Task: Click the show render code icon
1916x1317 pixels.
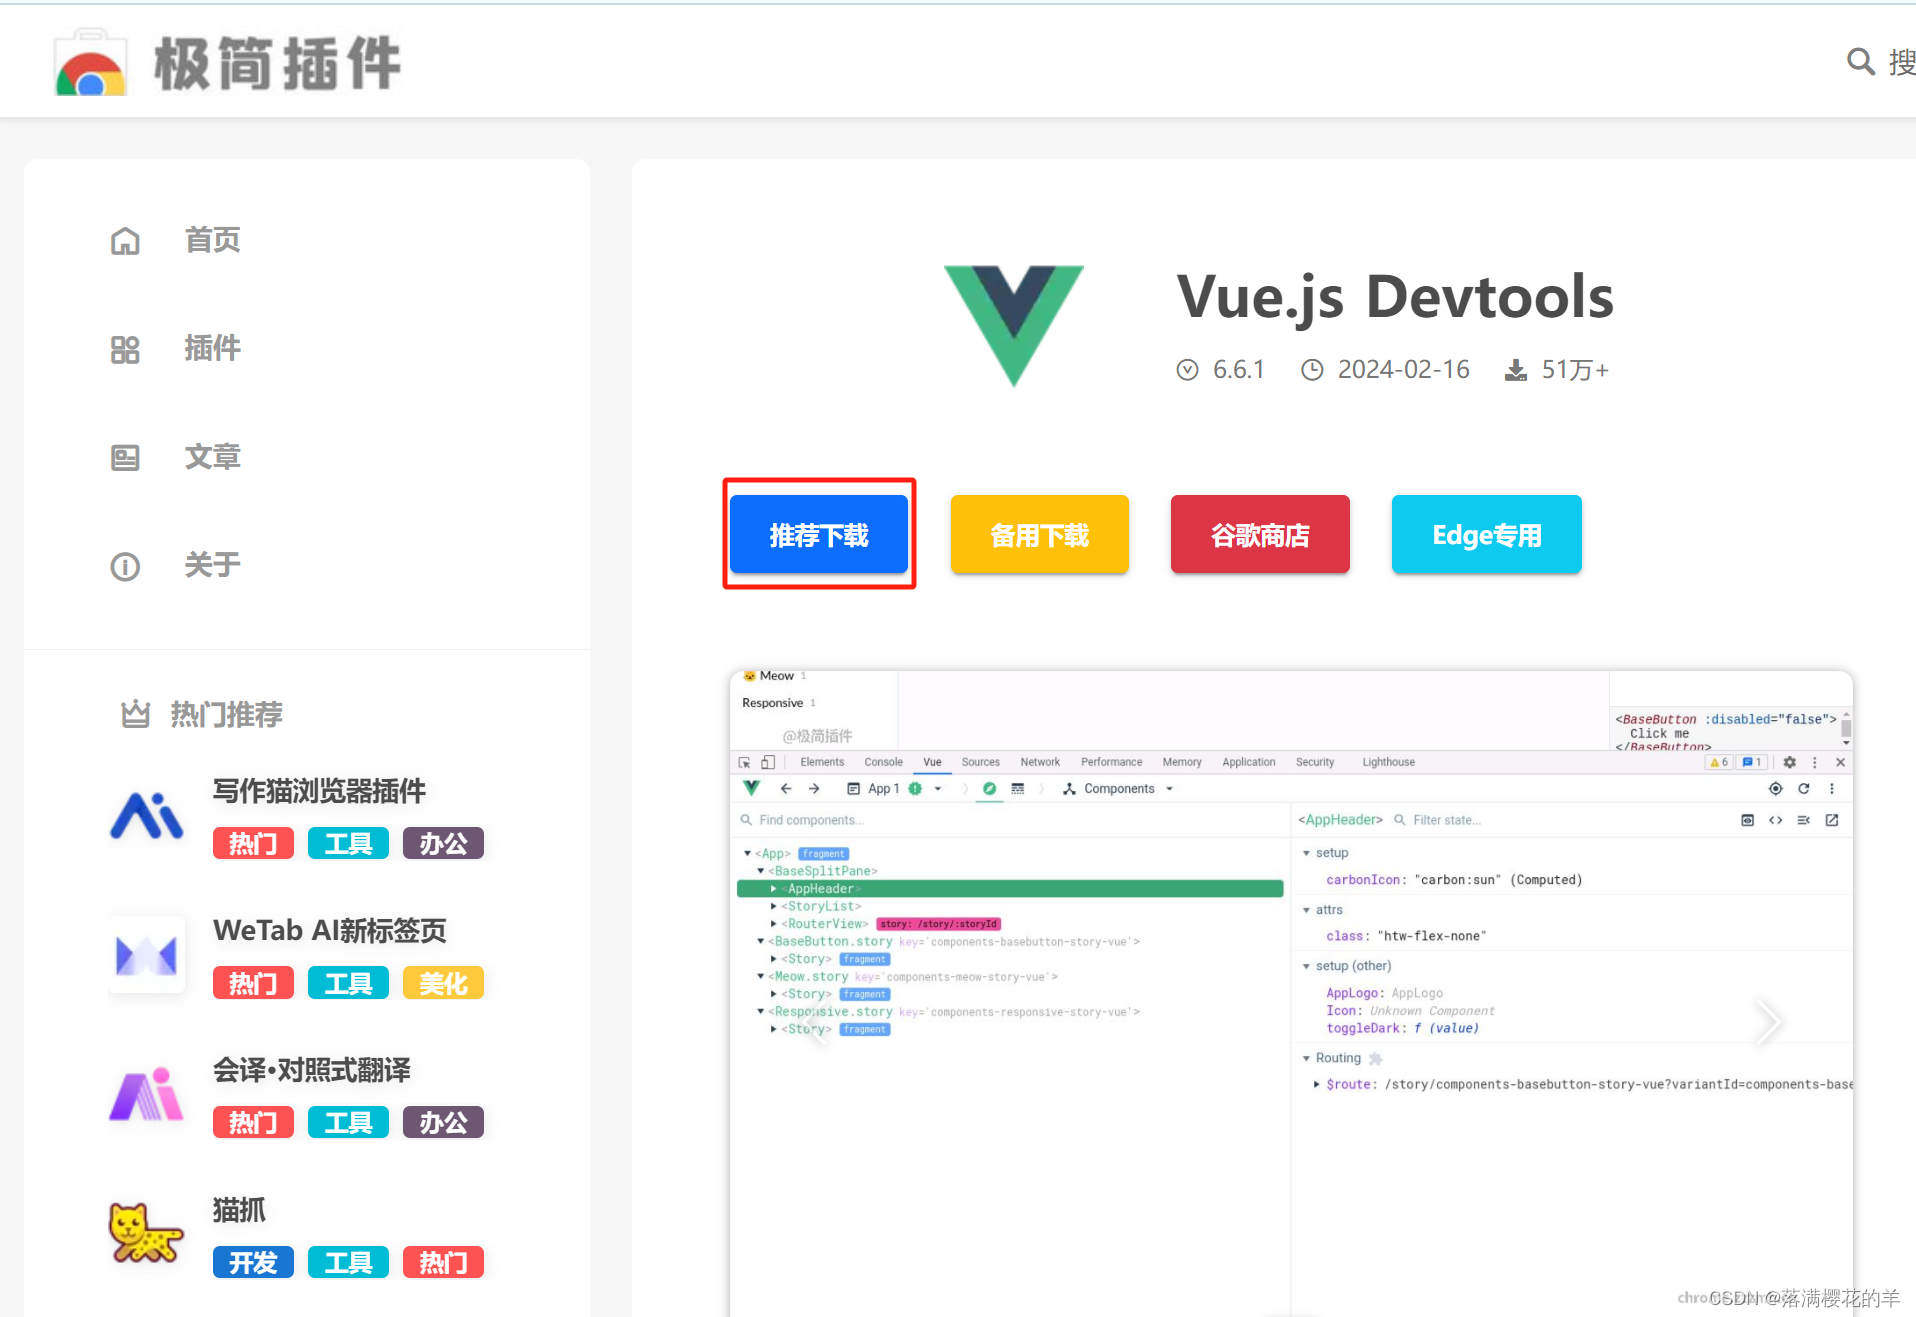Action: point(1775,820)
